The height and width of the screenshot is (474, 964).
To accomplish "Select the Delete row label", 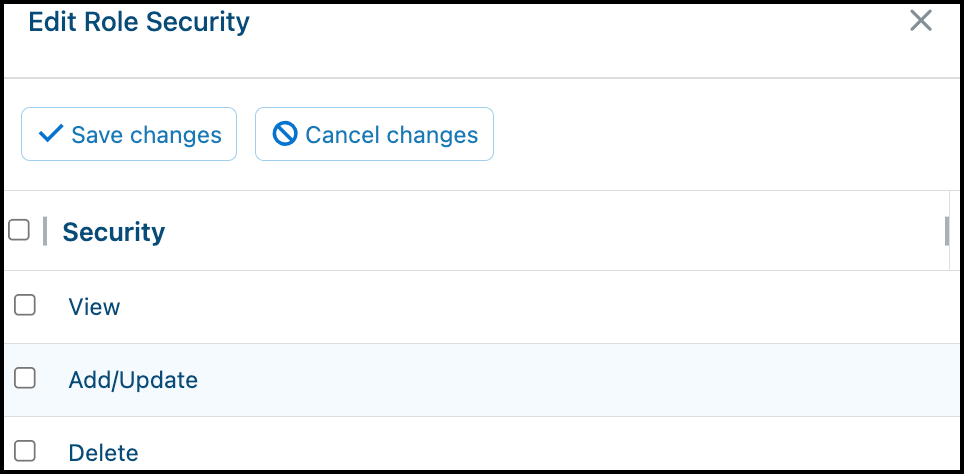I will pos(103,453).
